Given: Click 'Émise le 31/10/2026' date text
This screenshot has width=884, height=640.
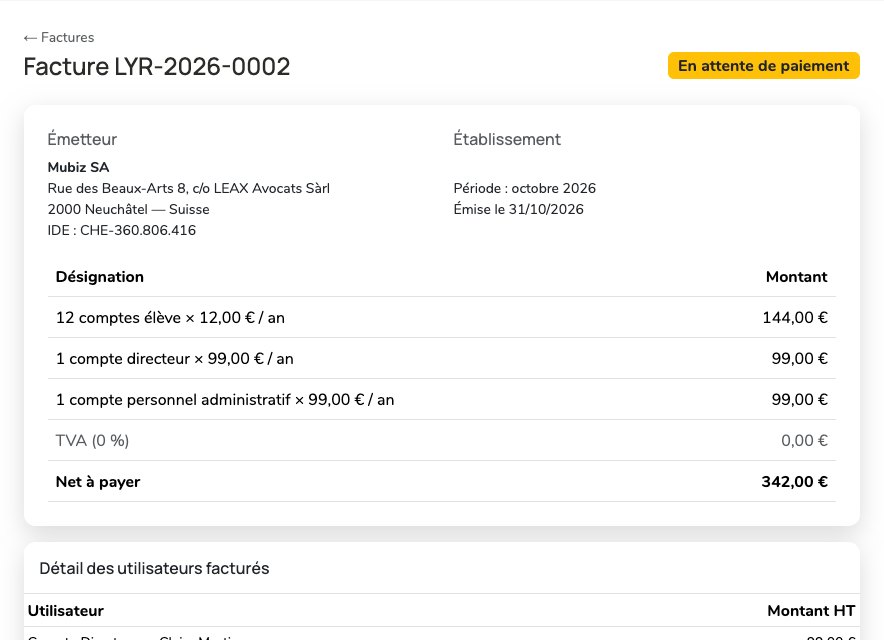Looking at the screenshot, I should (518, 209).
